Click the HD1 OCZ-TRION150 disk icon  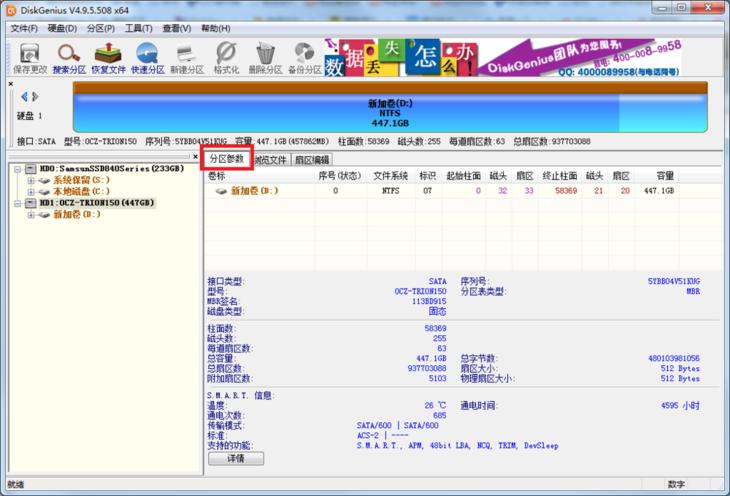tap(31, 203)
